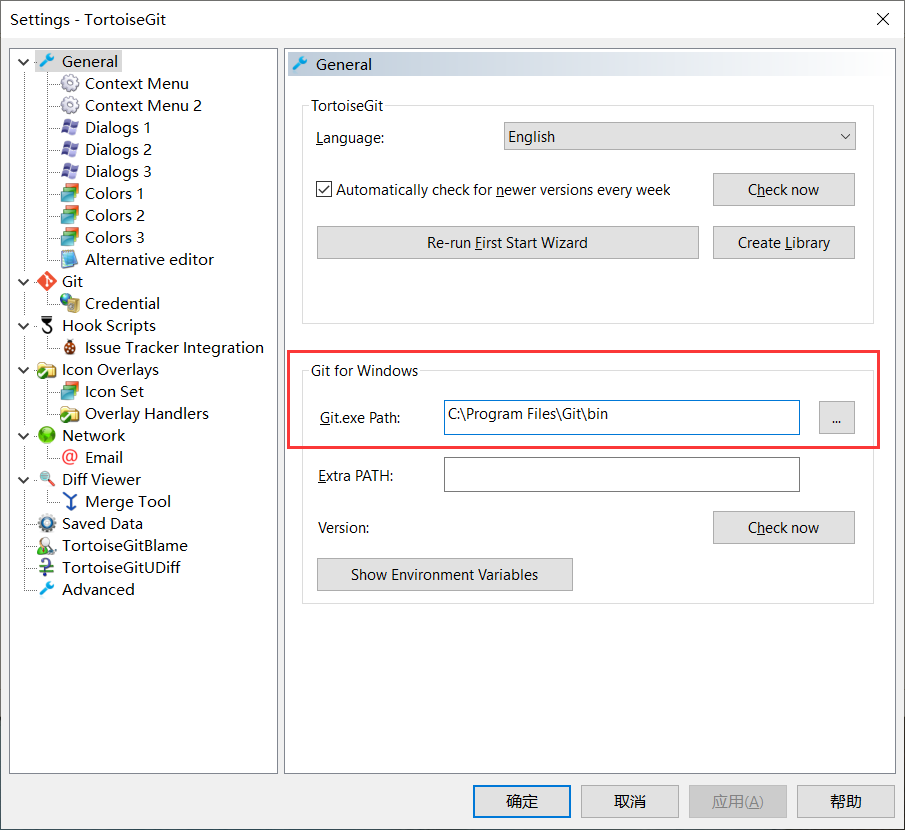Click the TortoiseGitUDiff icon
The image size is (905, 830).
pos(47,567)
